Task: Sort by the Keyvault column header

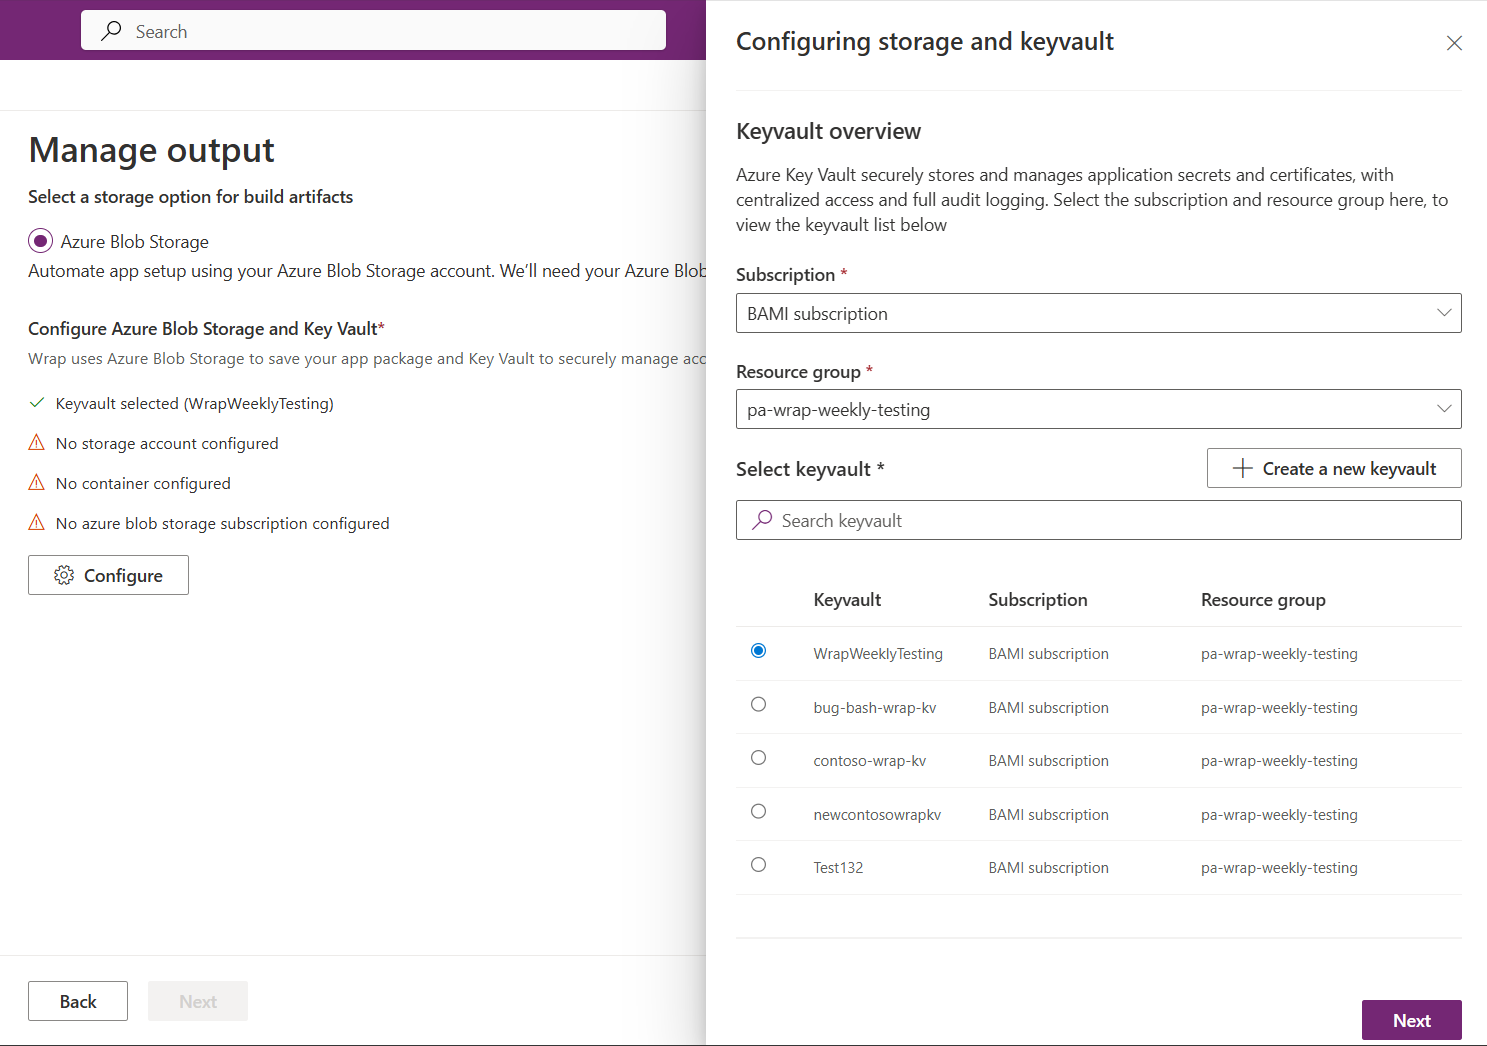Action: [847, 600]
